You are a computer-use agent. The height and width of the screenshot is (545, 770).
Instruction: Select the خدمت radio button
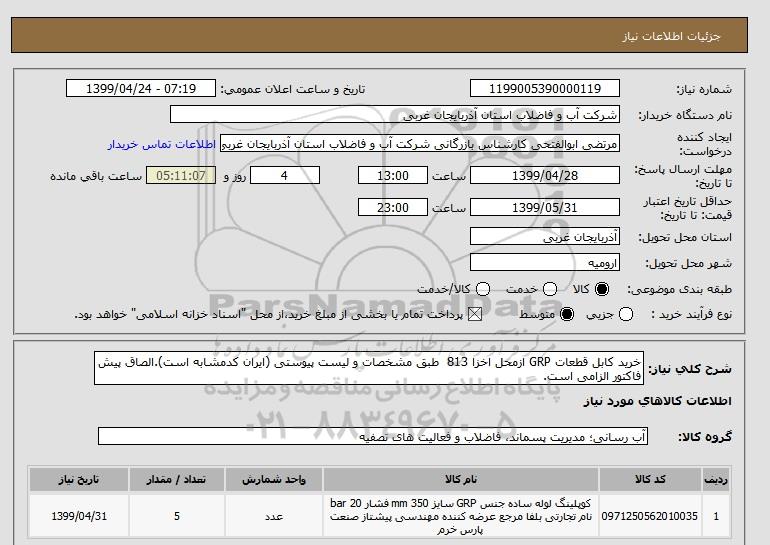coord(550,289)
